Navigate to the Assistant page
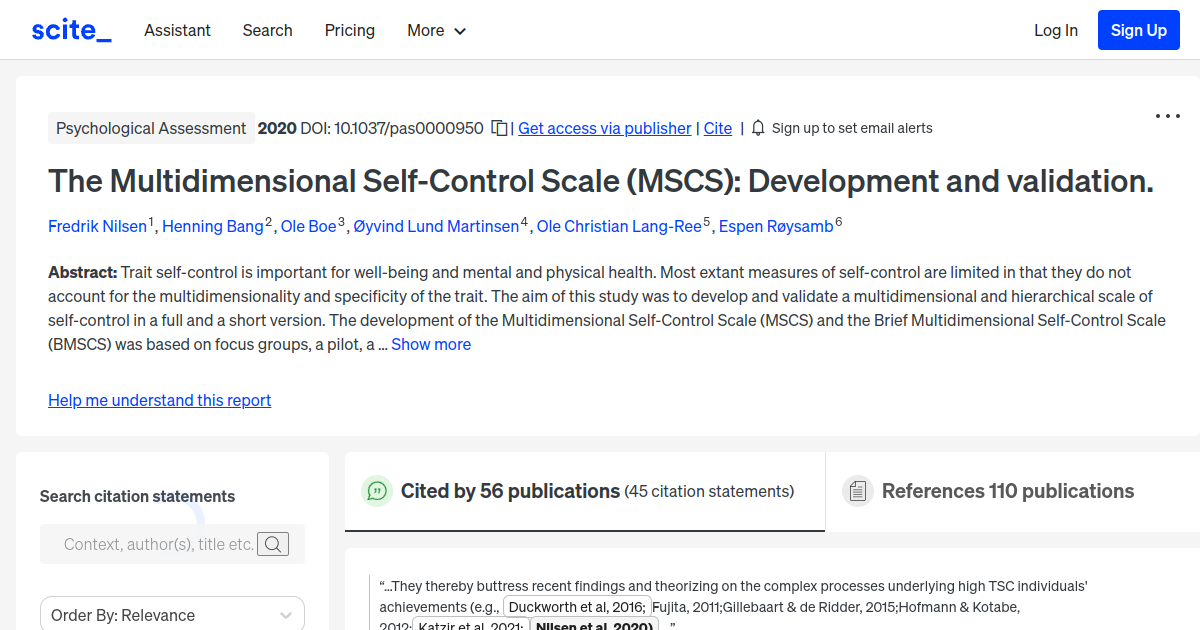 pyautogui.click(x=177, y=30)
